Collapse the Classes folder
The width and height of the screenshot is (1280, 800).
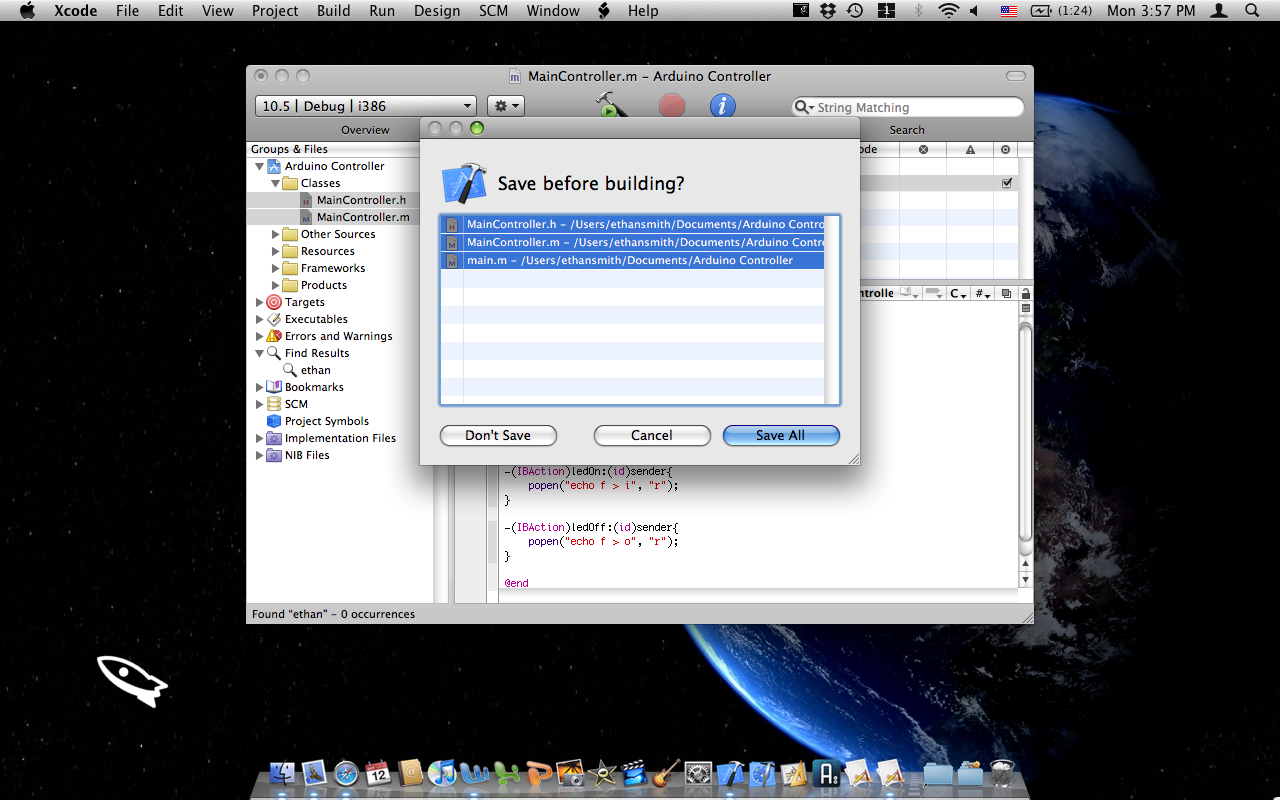(x=276, y=183)
